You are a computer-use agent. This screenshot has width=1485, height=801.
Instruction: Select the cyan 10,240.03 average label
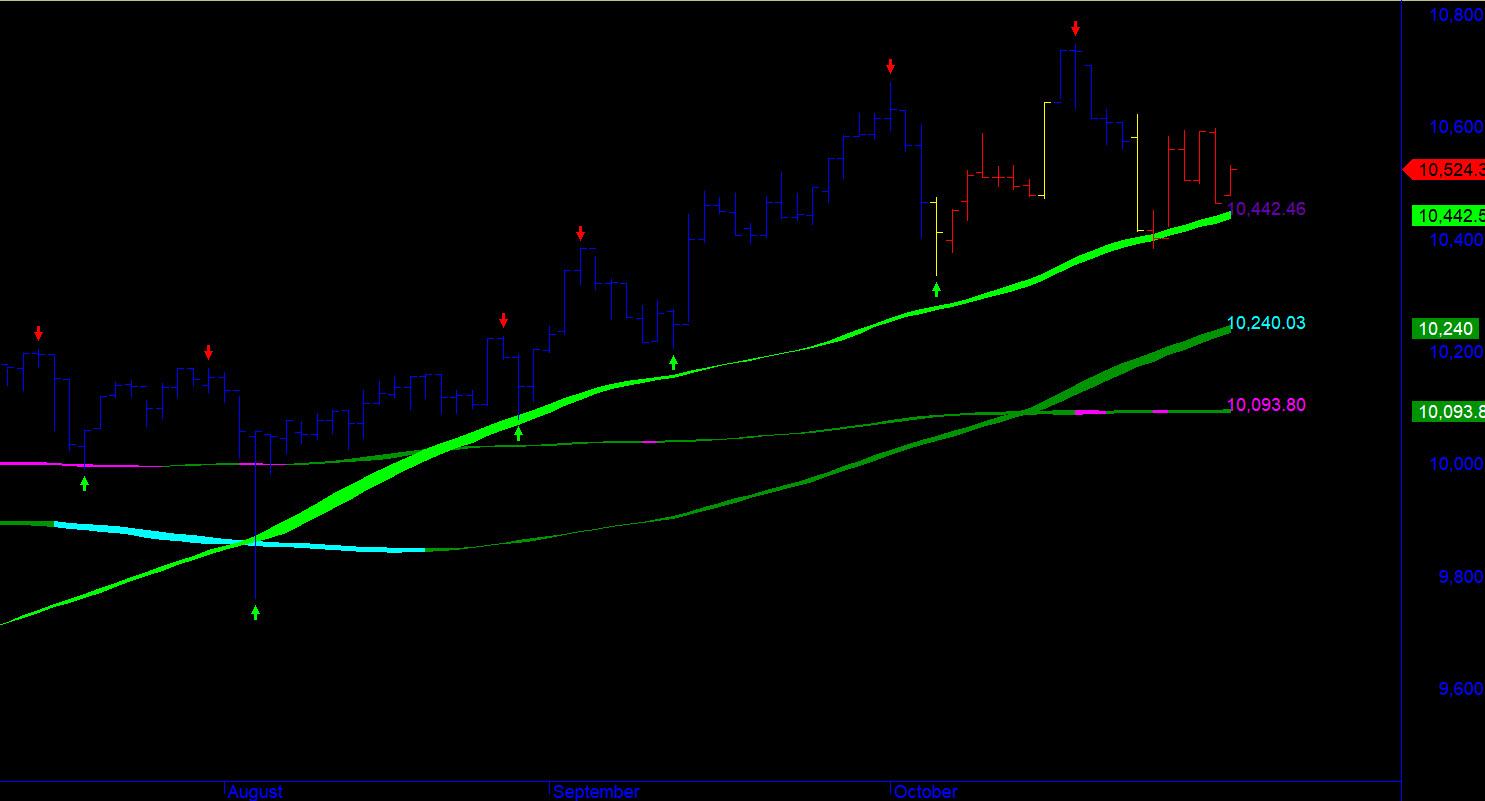point(1266,323)
